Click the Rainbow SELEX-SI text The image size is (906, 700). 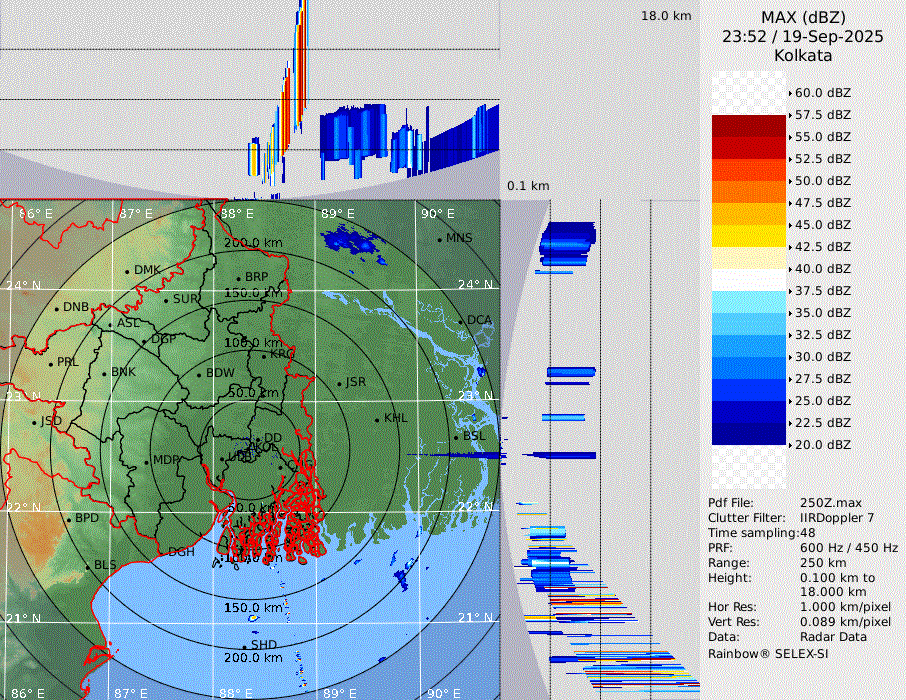(768, 653)
